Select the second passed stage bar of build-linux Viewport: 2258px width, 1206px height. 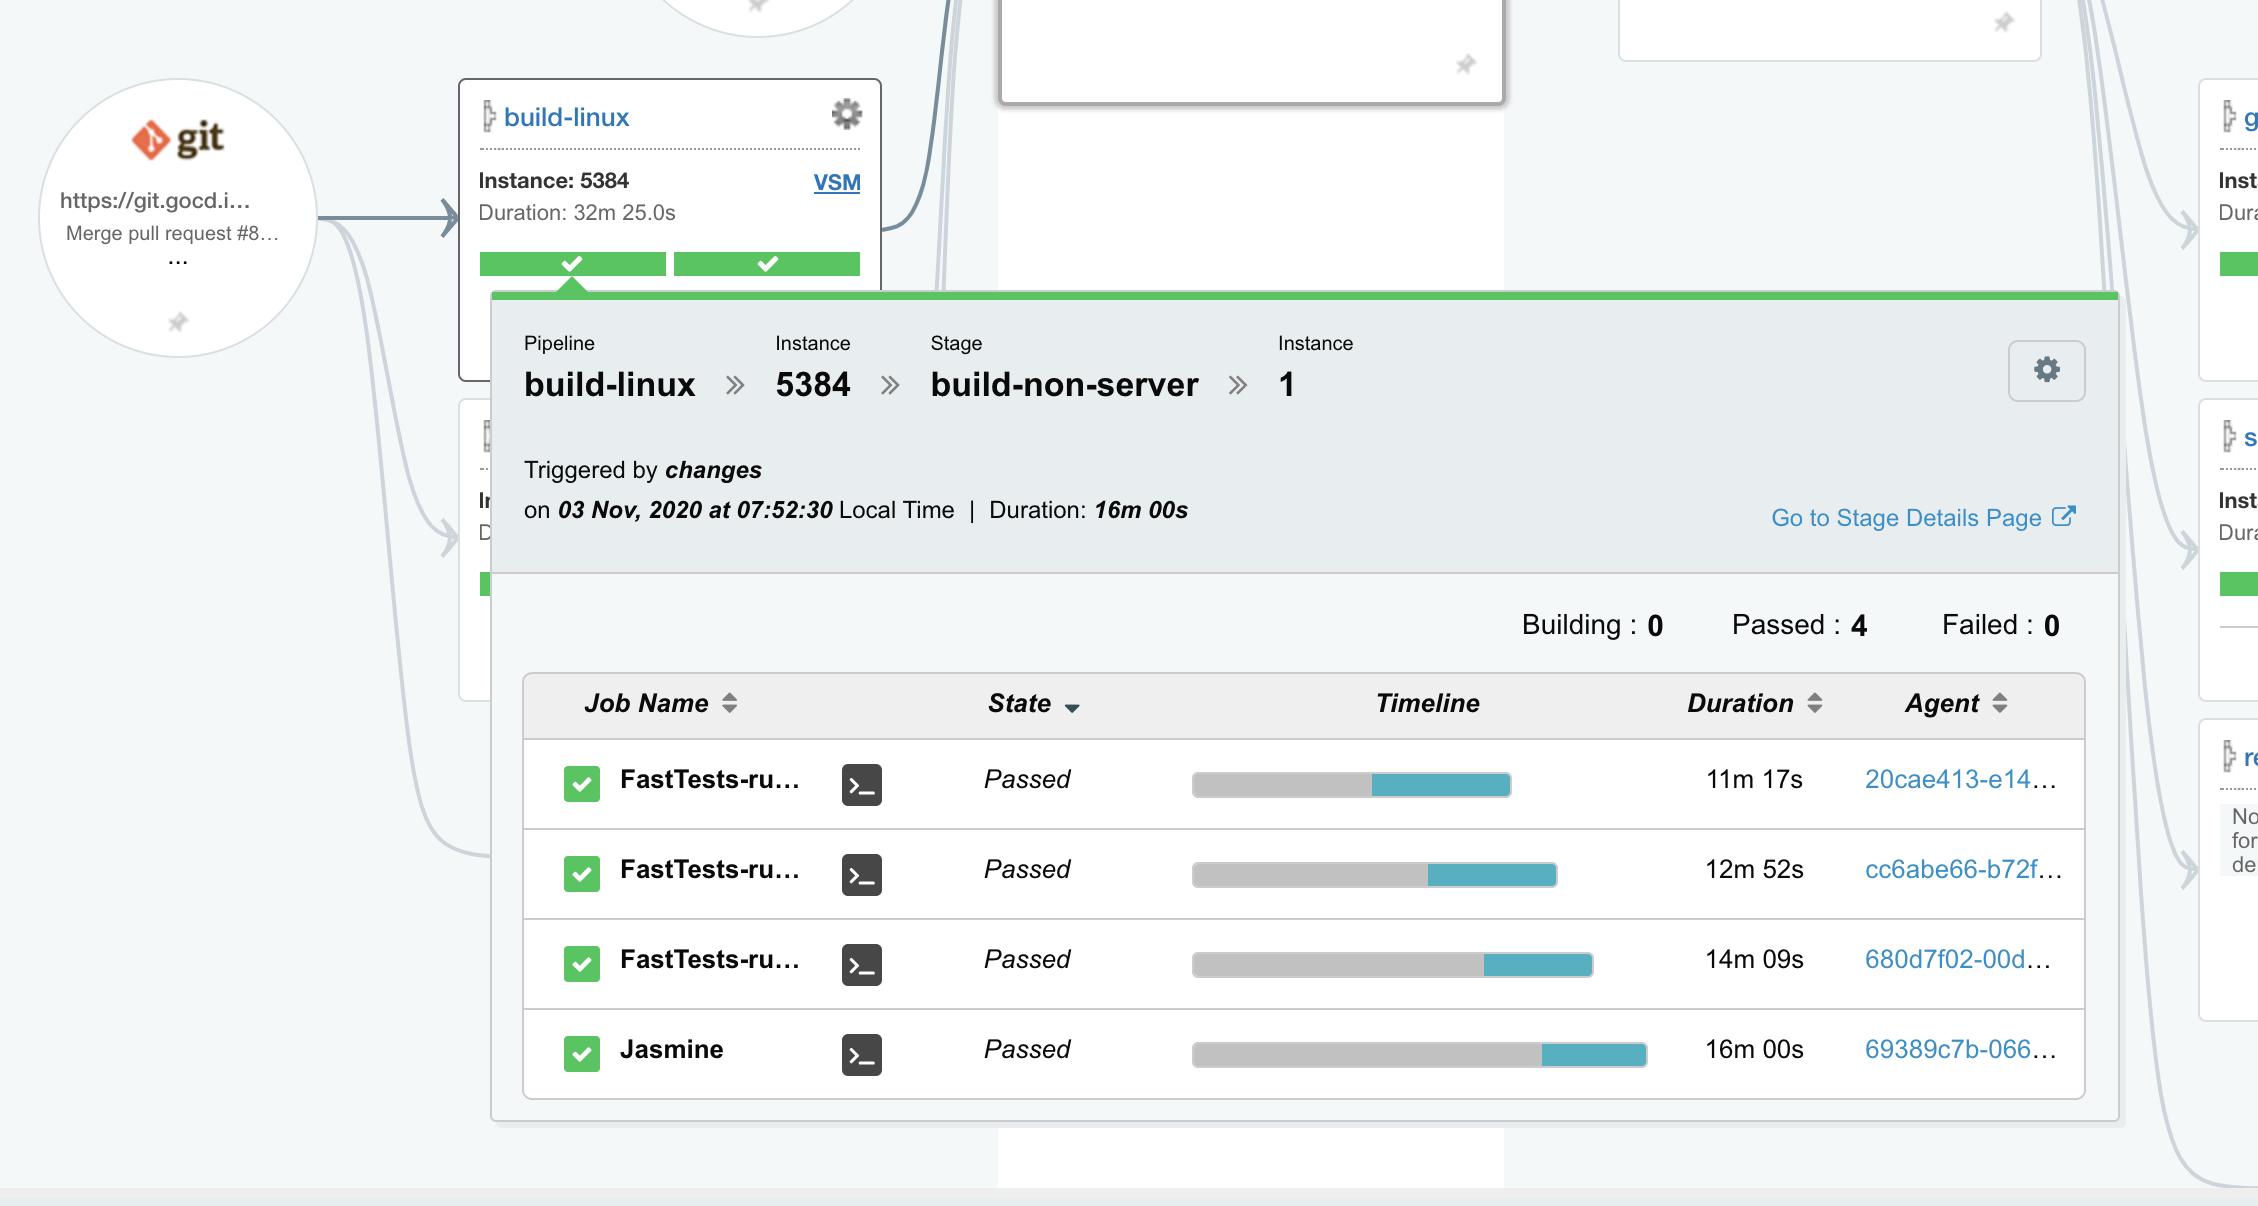point(767,264)
